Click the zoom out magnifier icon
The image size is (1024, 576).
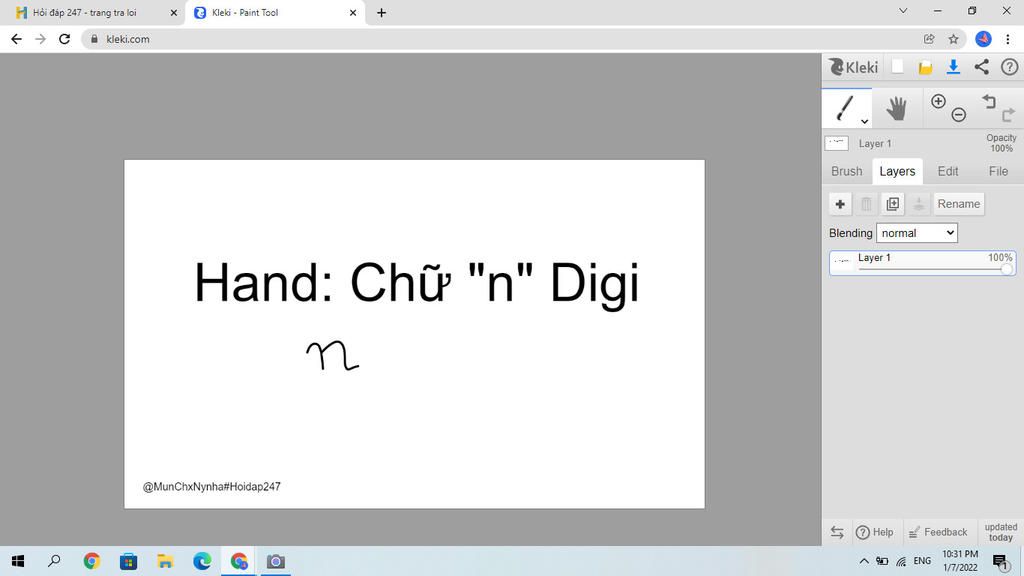959,115
